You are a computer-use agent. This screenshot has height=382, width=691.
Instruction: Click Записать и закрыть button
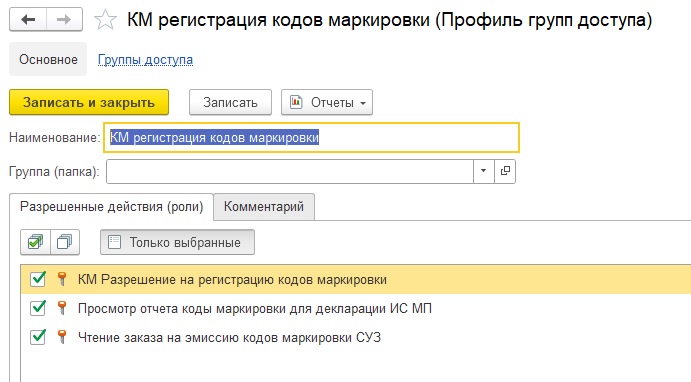pos(89,102)
